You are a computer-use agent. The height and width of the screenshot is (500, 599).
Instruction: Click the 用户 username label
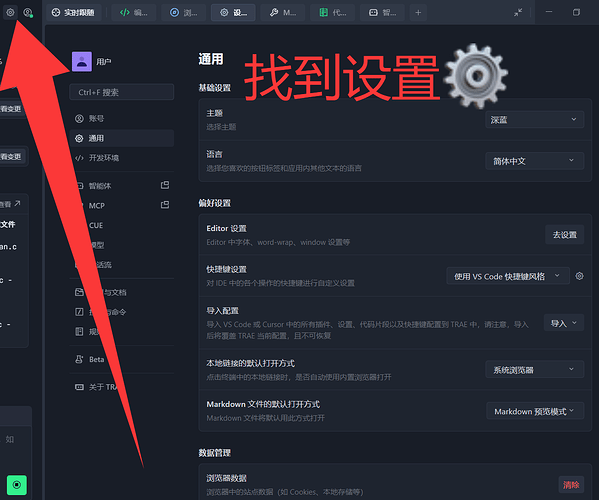[x=104, y=61]
